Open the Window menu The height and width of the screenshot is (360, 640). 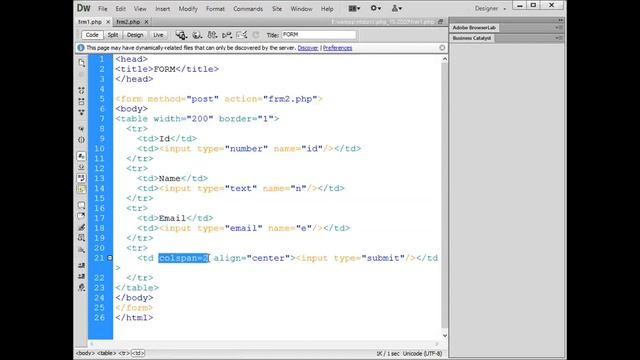click(301, 9)
